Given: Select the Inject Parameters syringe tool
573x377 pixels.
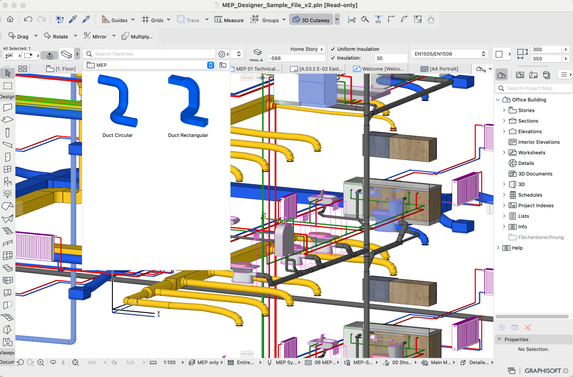Looking at the screenshot, I should click(86, 19).
